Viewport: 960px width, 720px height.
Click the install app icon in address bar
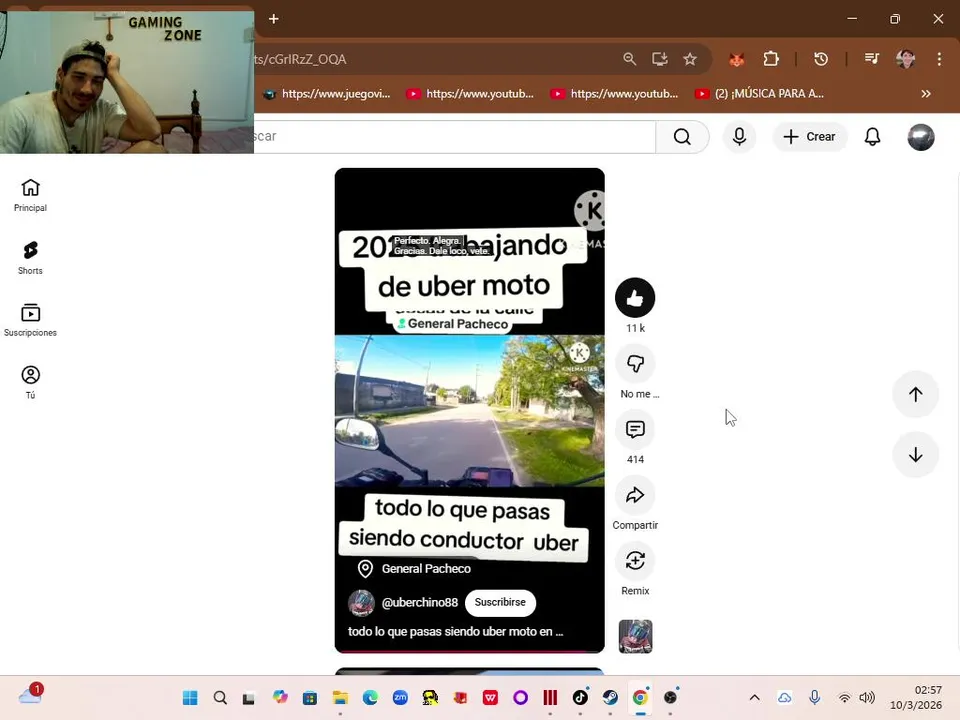[x=659, y=59]
